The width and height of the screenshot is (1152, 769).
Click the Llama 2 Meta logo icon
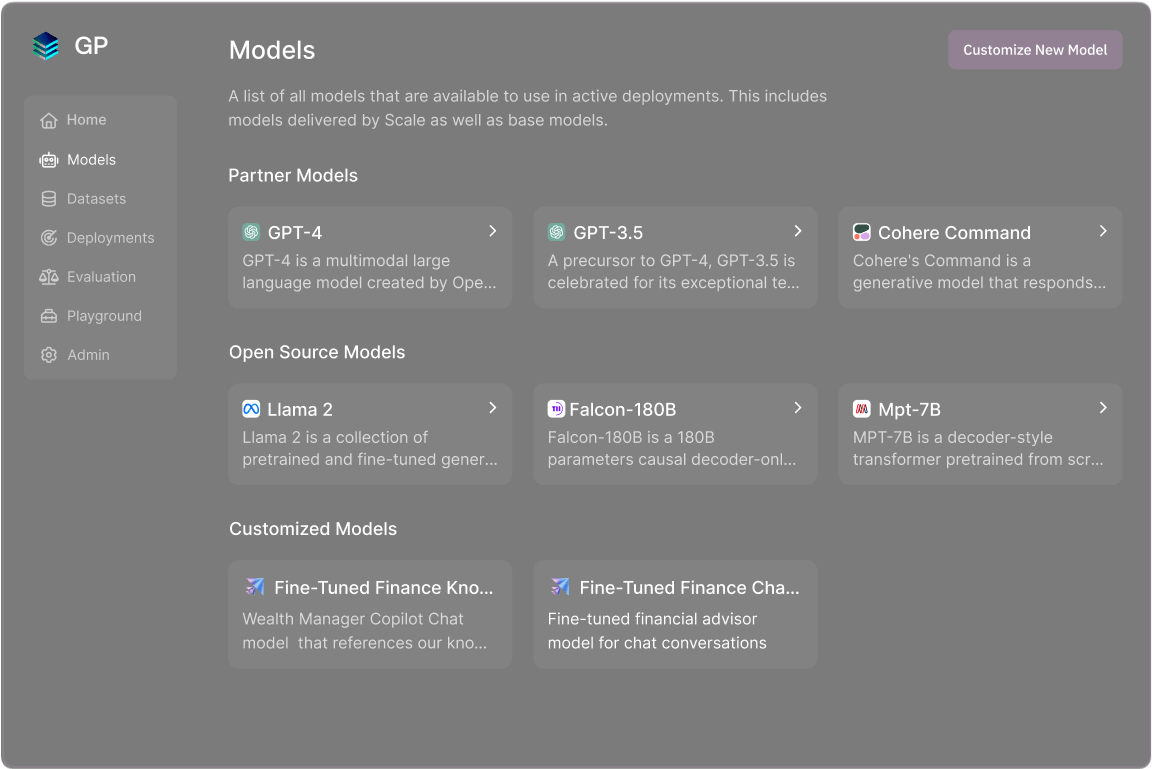(x=251, y=409)
